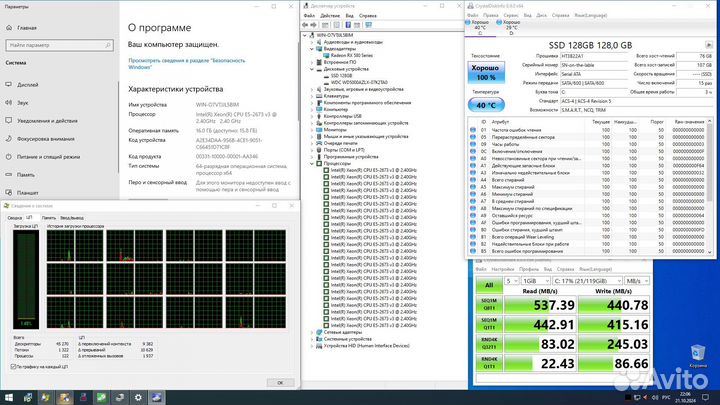Click the Start button on the taskbar
Screen dimensions: 720x405
9,398
